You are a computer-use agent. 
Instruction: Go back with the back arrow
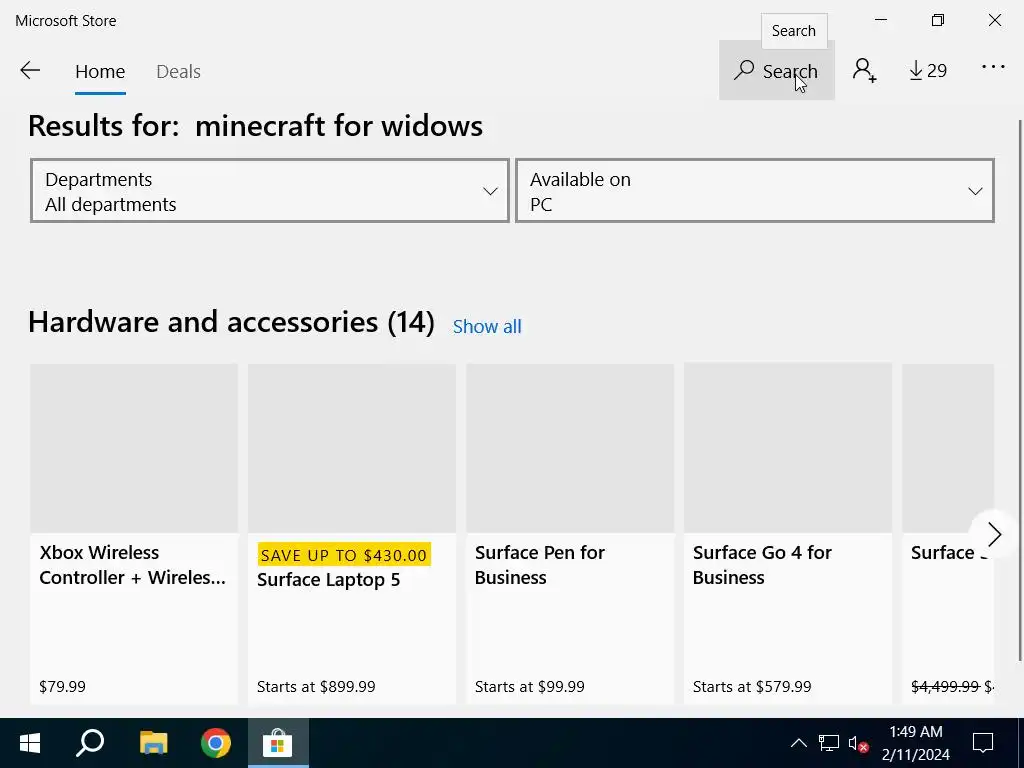click(30, 71)
